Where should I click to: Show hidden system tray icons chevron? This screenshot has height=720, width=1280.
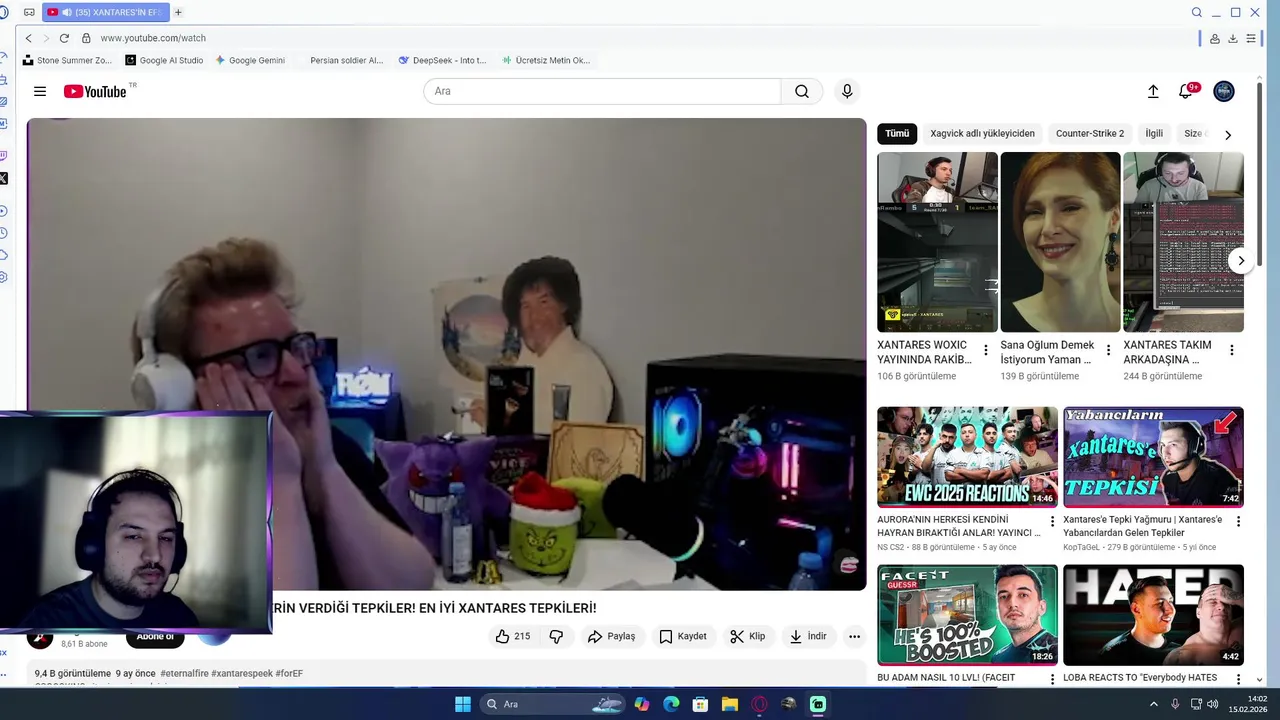tap(1153, 704)
